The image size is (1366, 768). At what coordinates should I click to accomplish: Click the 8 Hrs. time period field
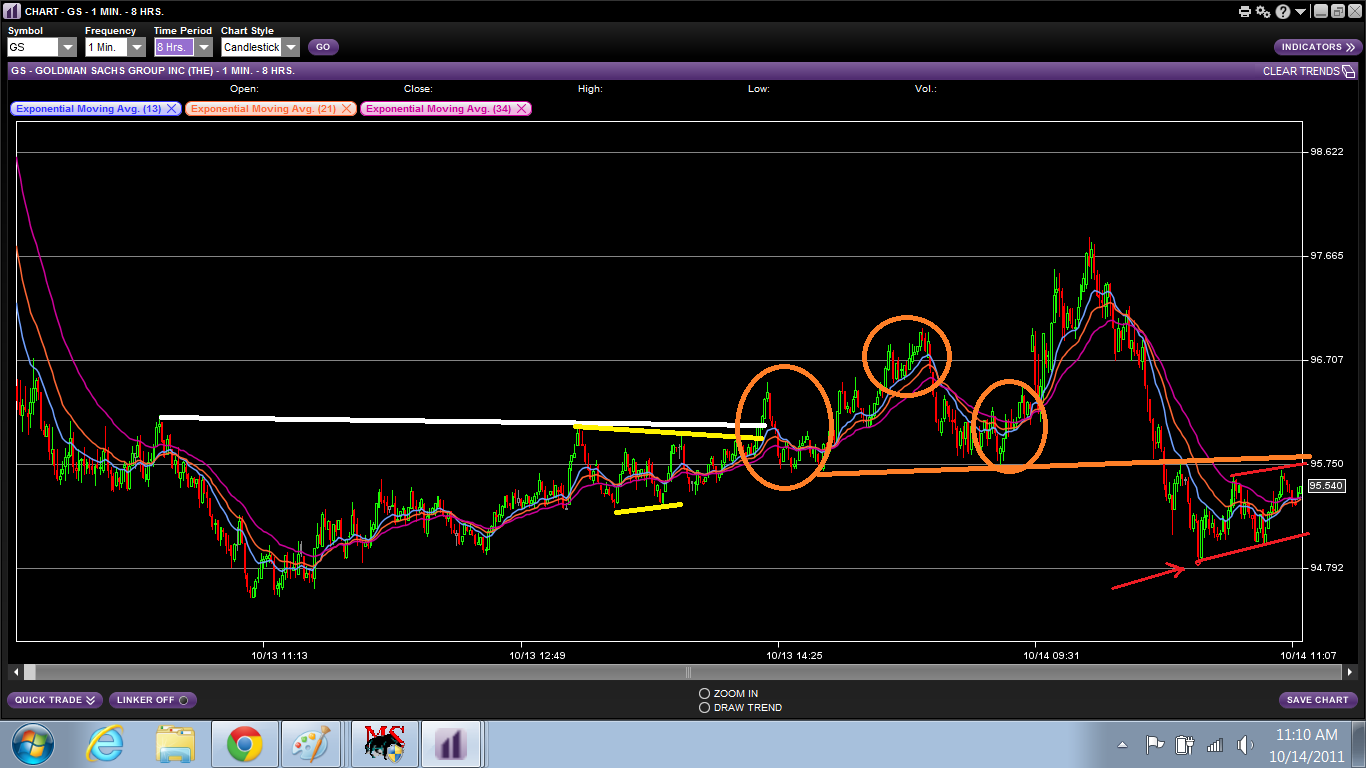coord(174,47)
